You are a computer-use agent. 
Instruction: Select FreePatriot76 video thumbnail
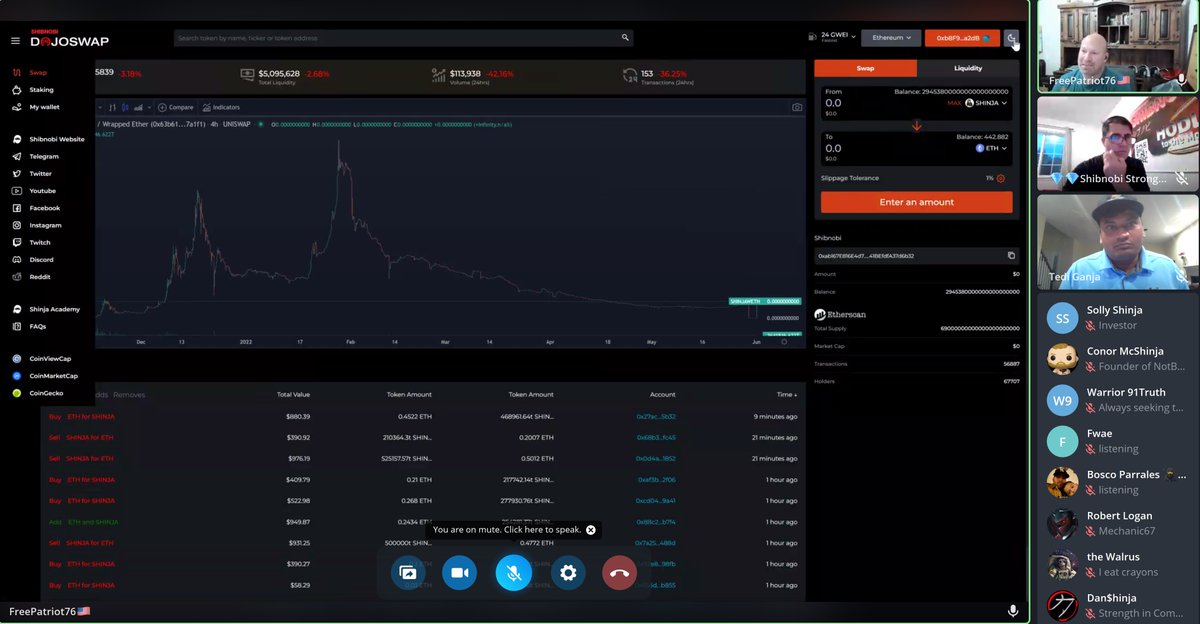click(1117, 46)
